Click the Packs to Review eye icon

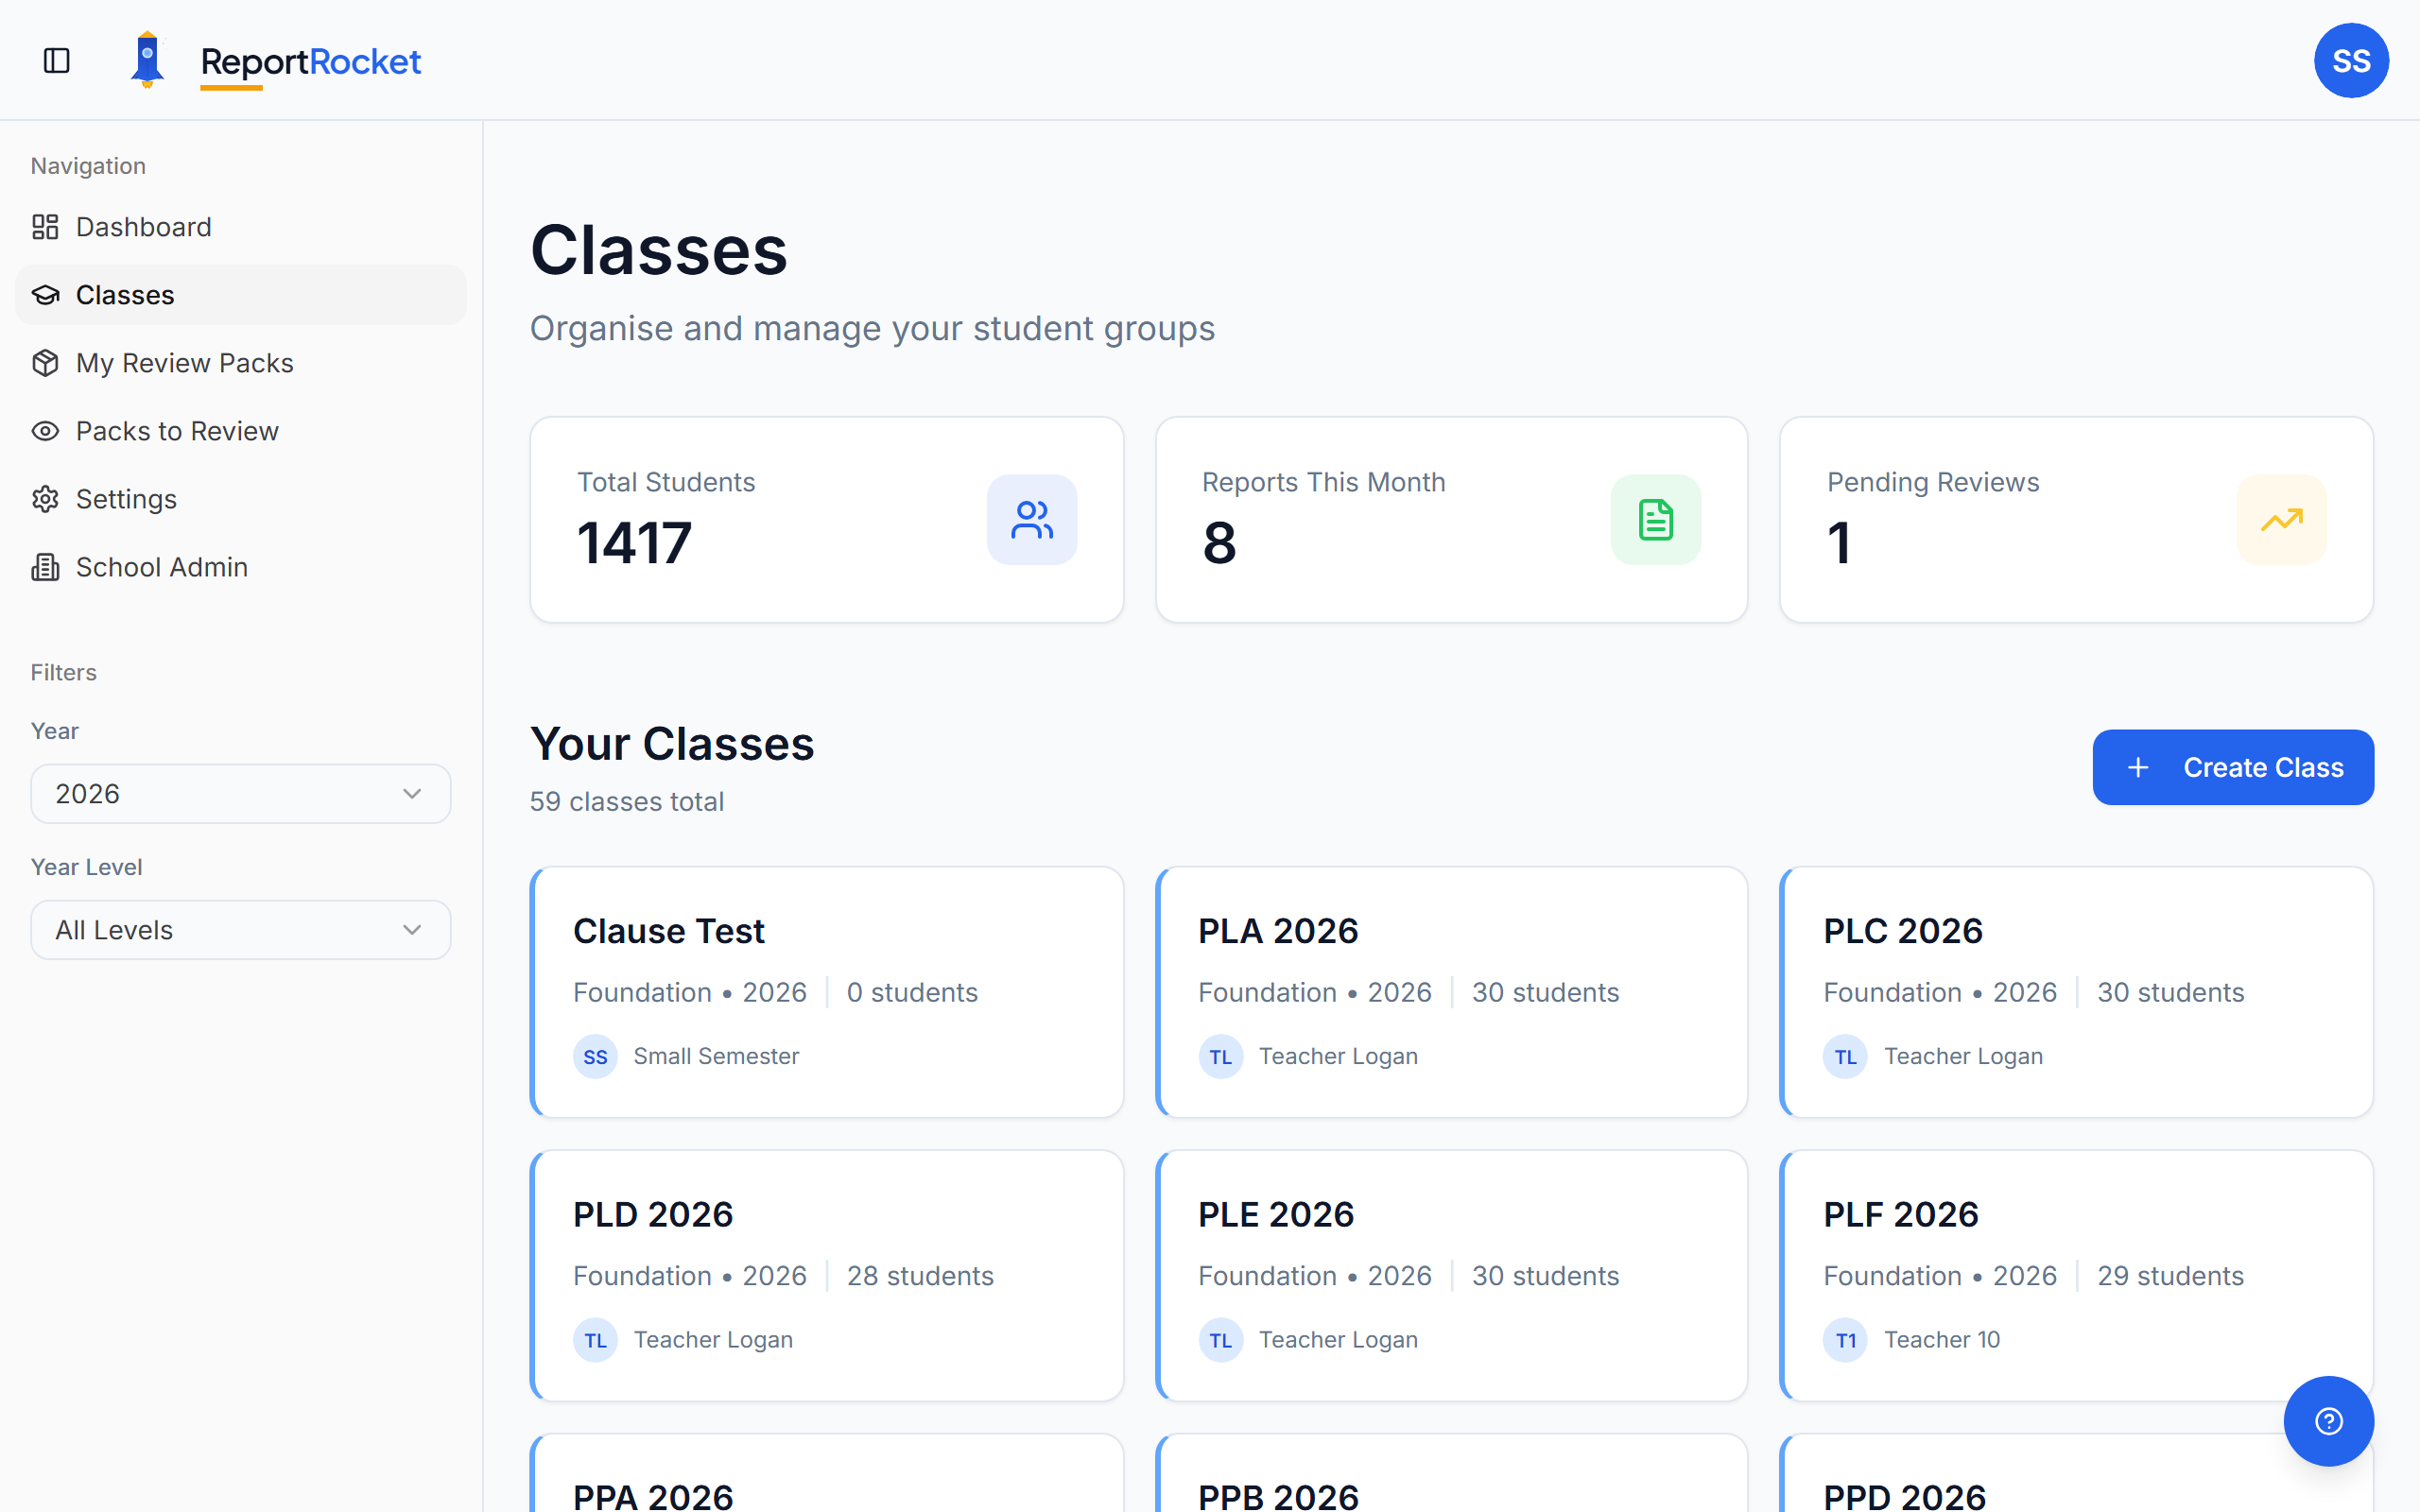tap(45, 431)
